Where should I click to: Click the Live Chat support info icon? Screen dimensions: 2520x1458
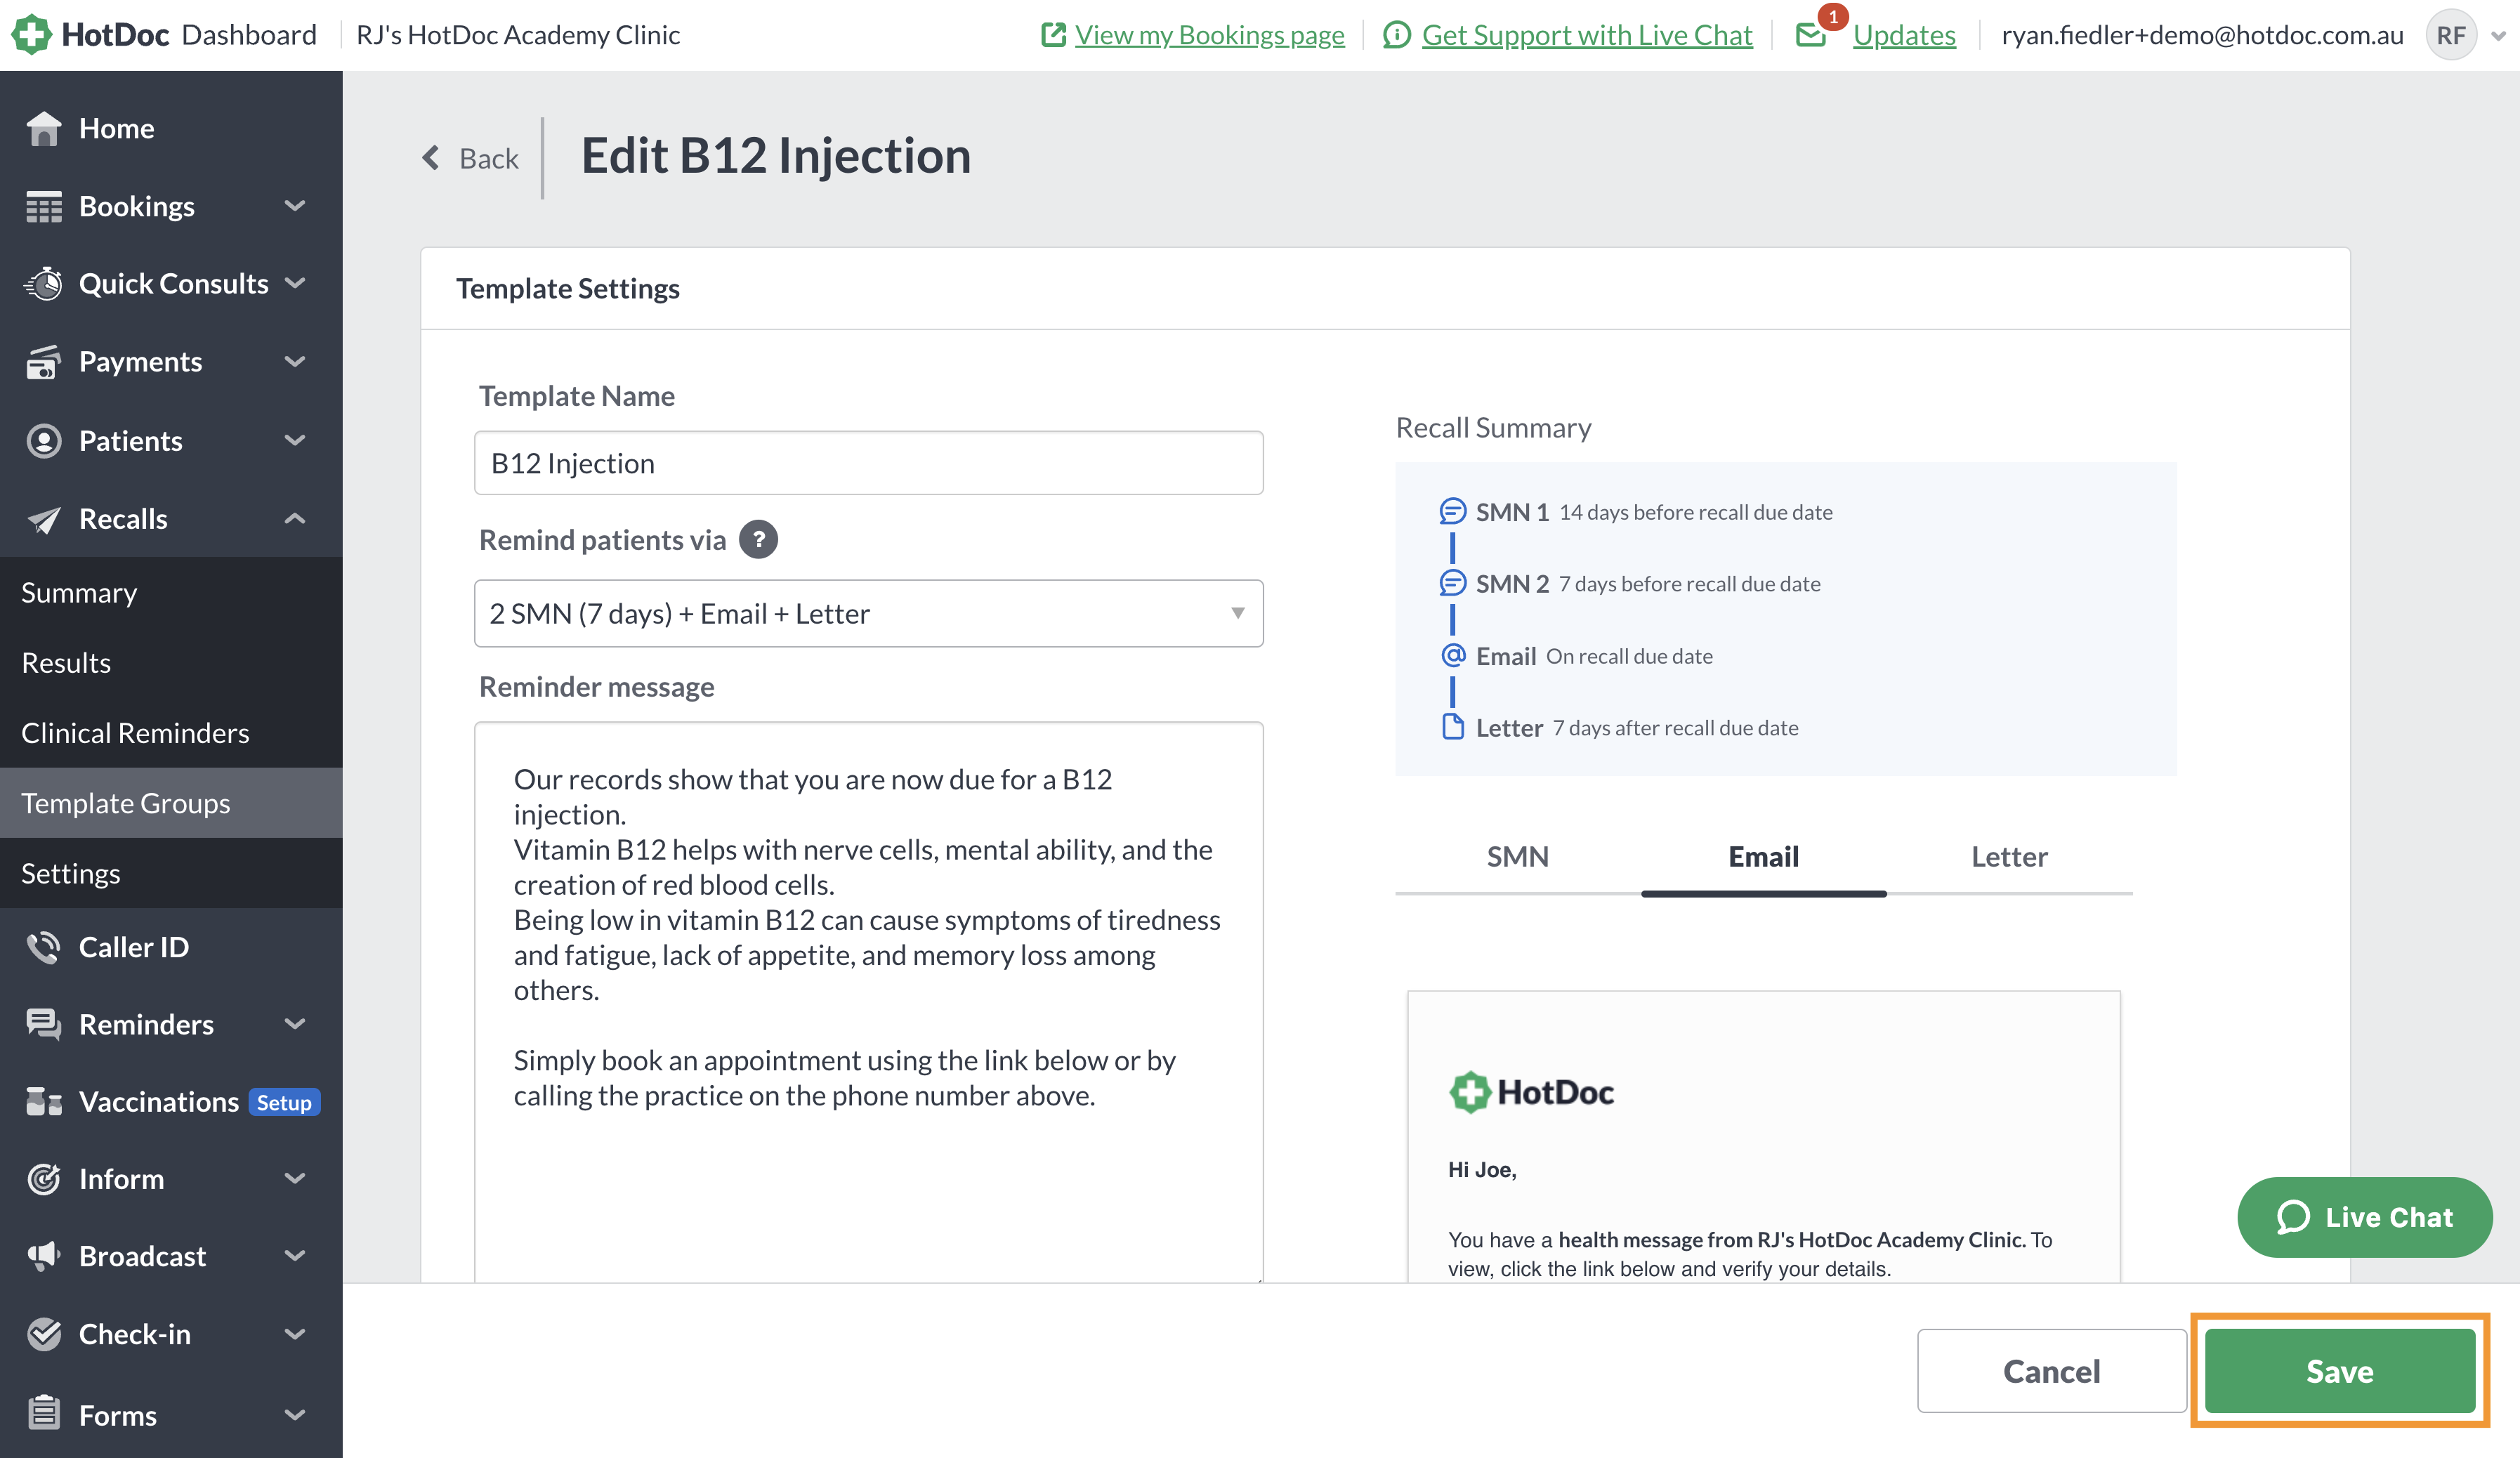pos(1397,35)
